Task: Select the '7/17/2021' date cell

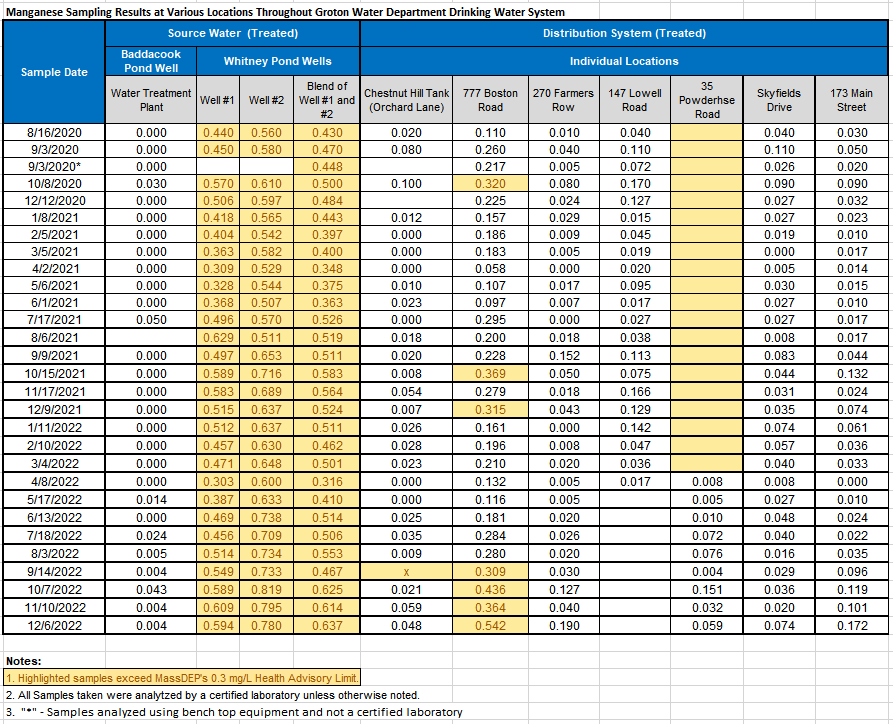Action: click(x=54, y=320)
